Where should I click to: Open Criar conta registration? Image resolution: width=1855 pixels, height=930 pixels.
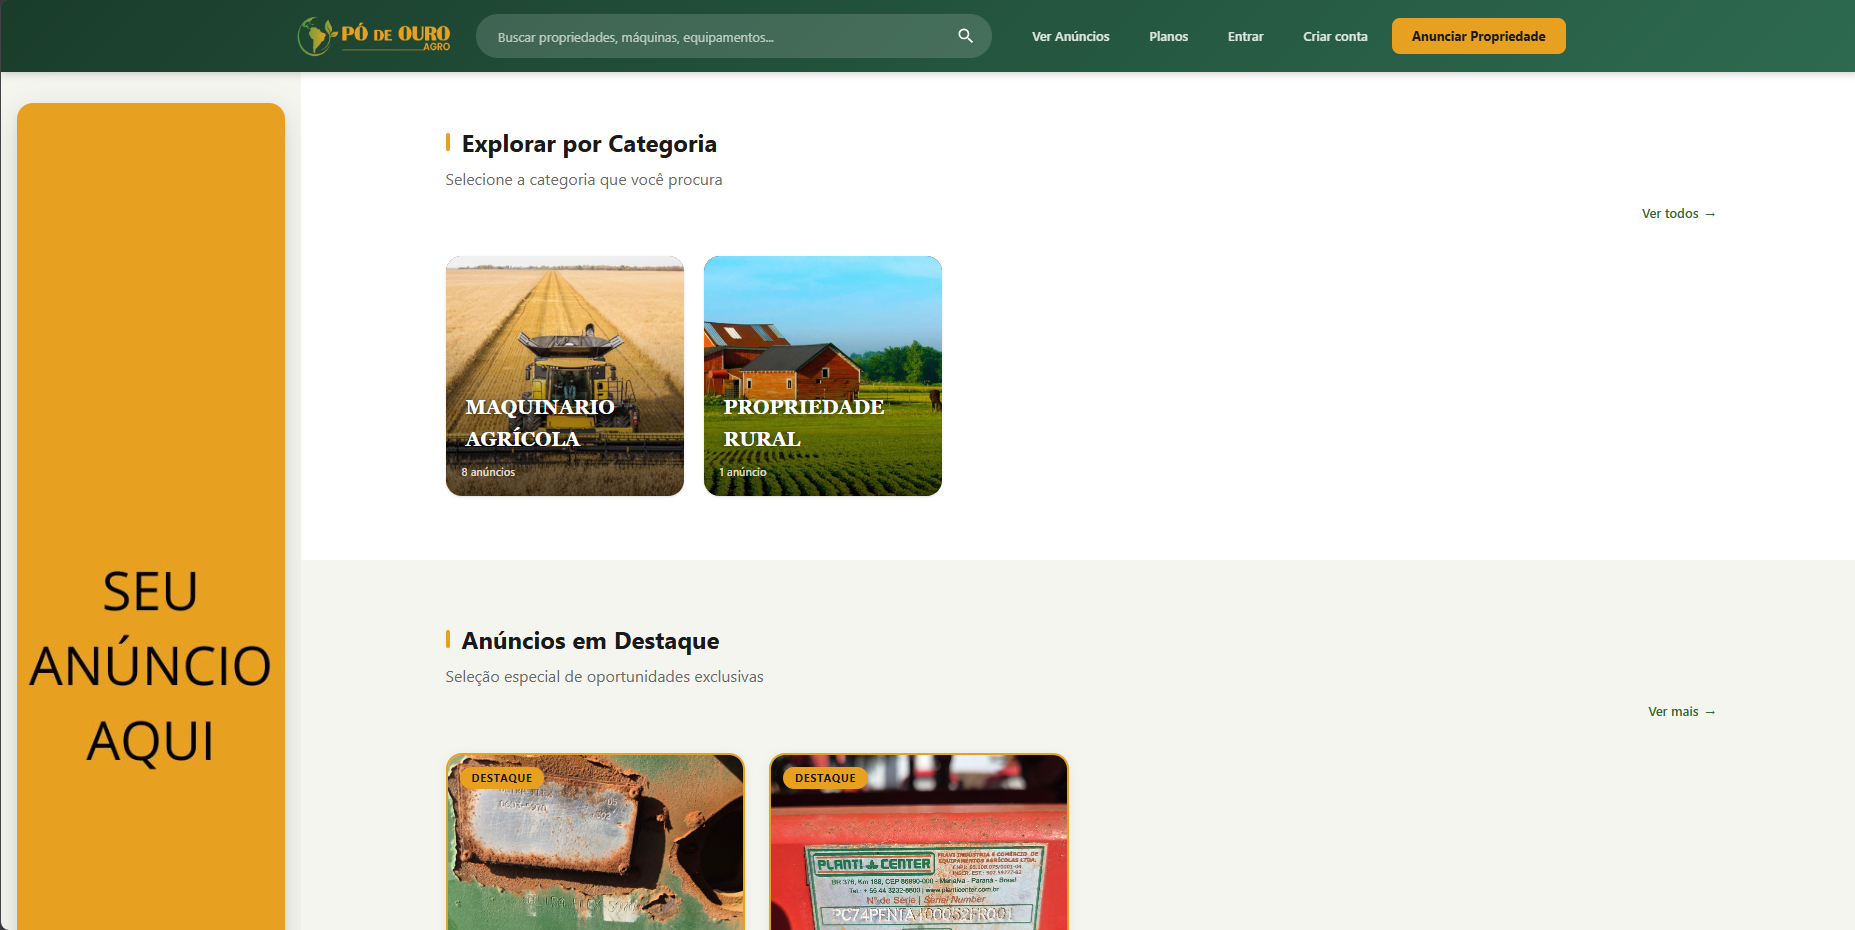coord(1335,36)
